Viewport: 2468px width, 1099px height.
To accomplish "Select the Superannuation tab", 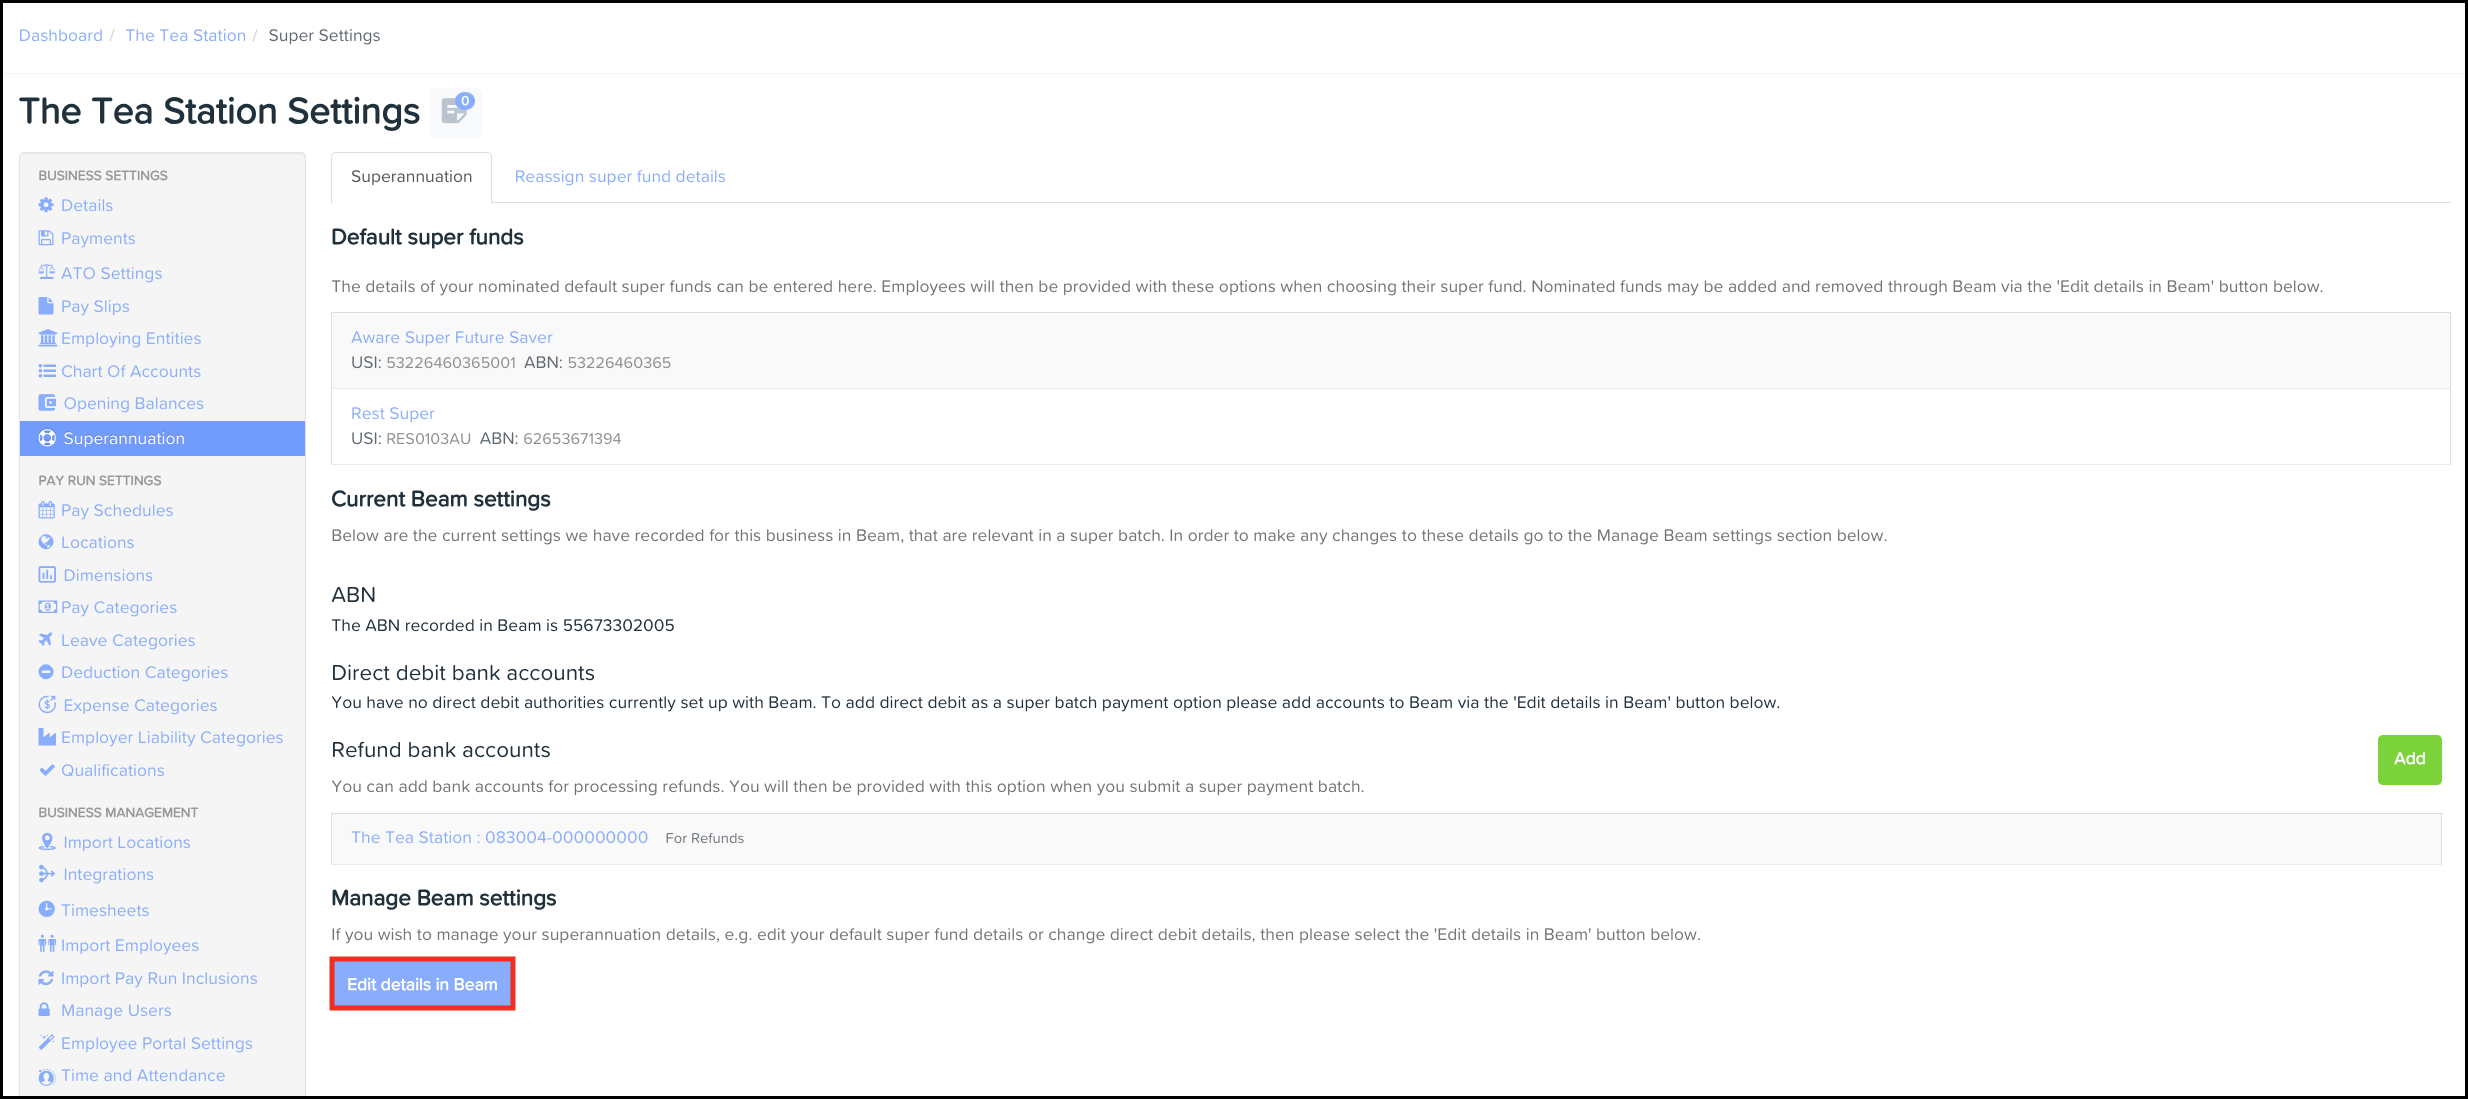I will 411,177.
